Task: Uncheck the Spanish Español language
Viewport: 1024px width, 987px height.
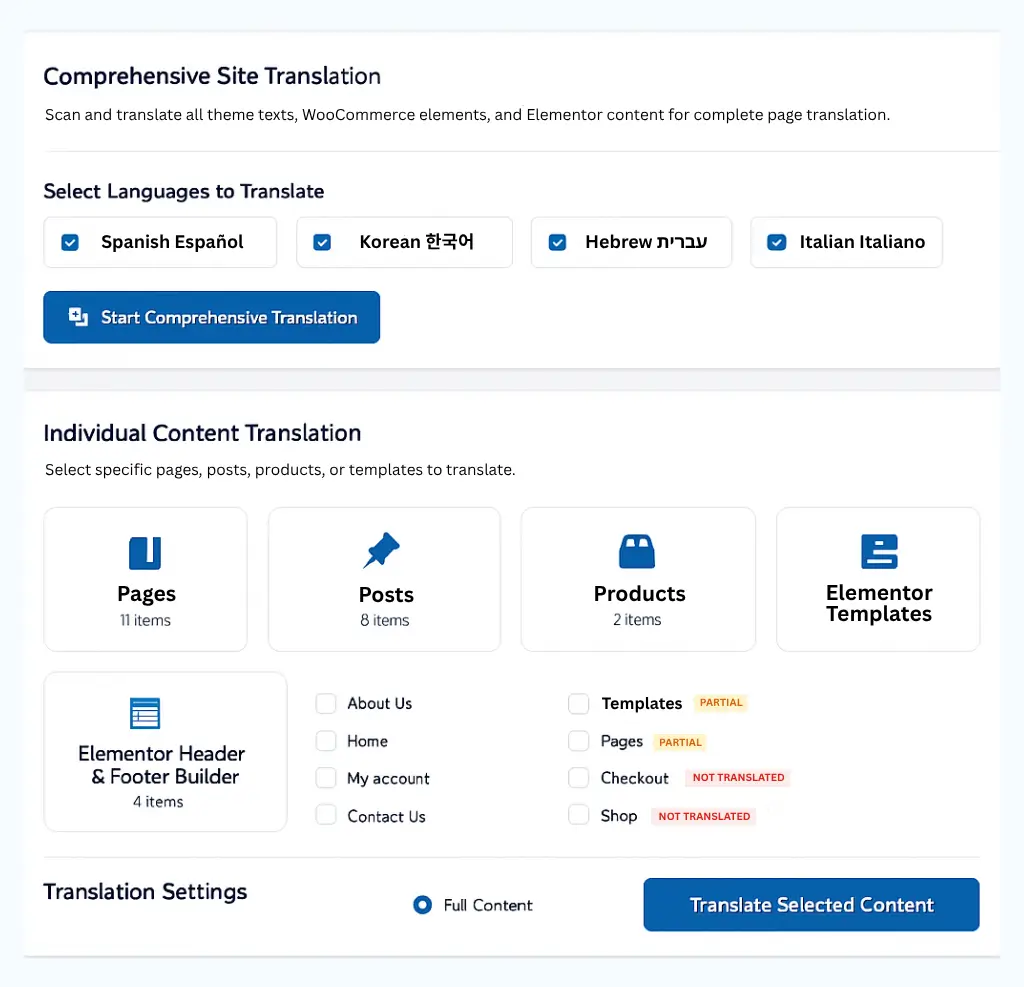Action: (70, 242)
